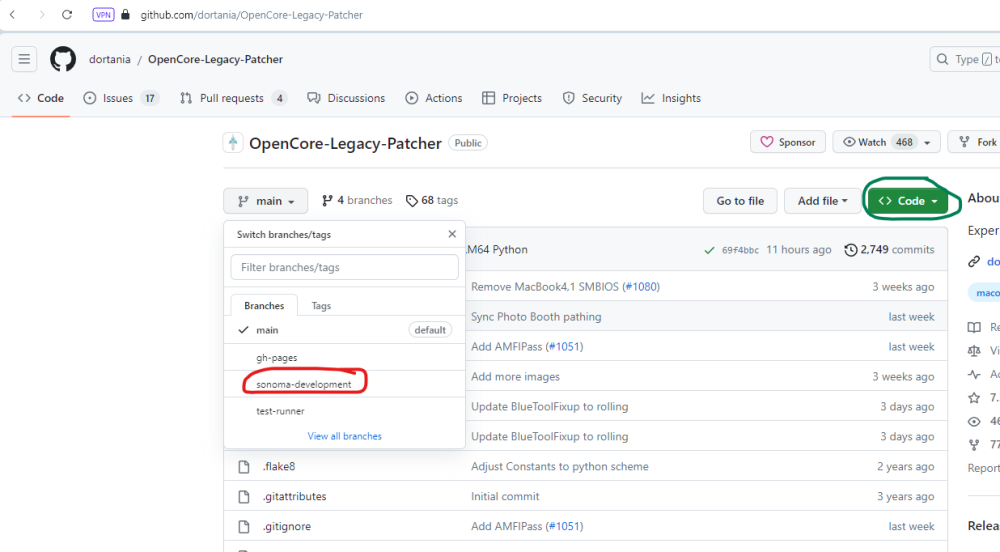The height and width of the screenshot is (552, 1000).
Task: Reload the page with the refresh icon
Action: 67,15
